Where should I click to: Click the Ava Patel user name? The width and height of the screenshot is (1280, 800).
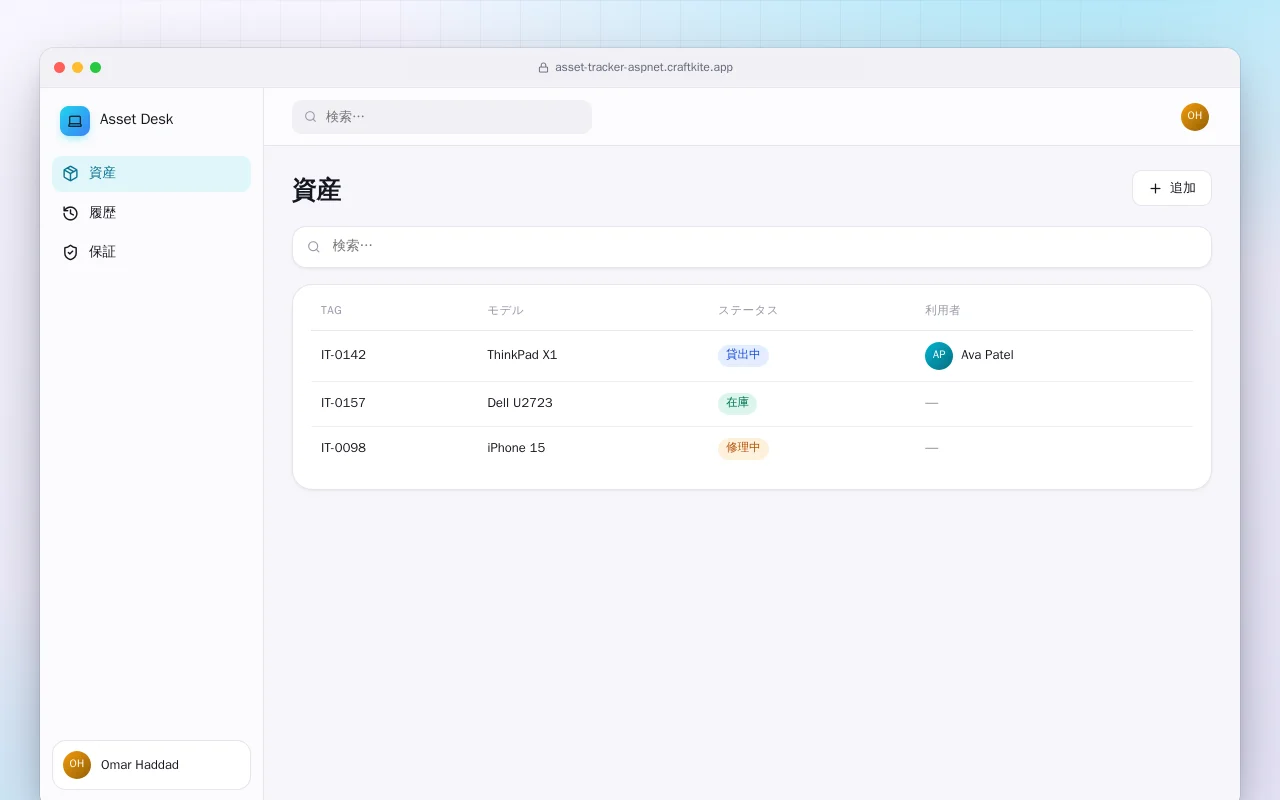(987, 355)
